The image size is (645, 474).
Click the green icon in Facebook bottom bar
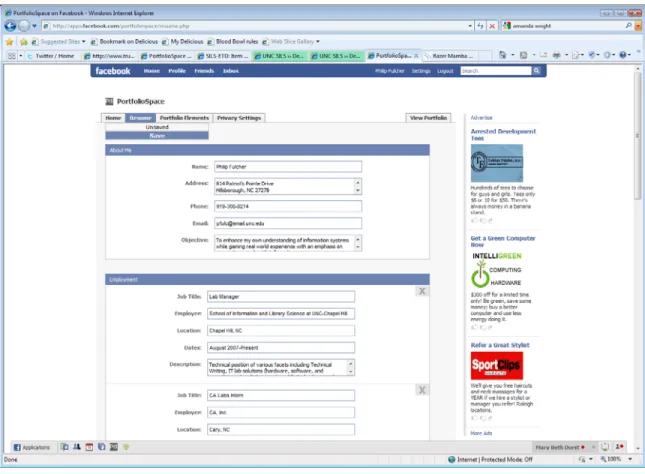[x=126, y=447]
